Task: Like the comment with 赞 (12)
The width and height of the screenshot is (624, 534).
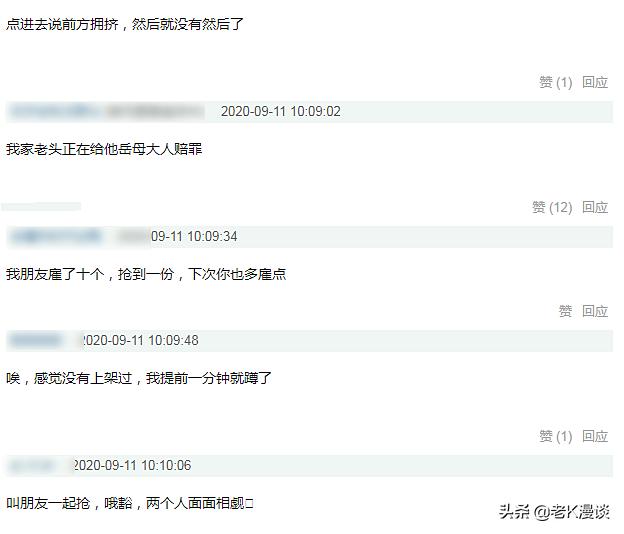Action: 552,207
